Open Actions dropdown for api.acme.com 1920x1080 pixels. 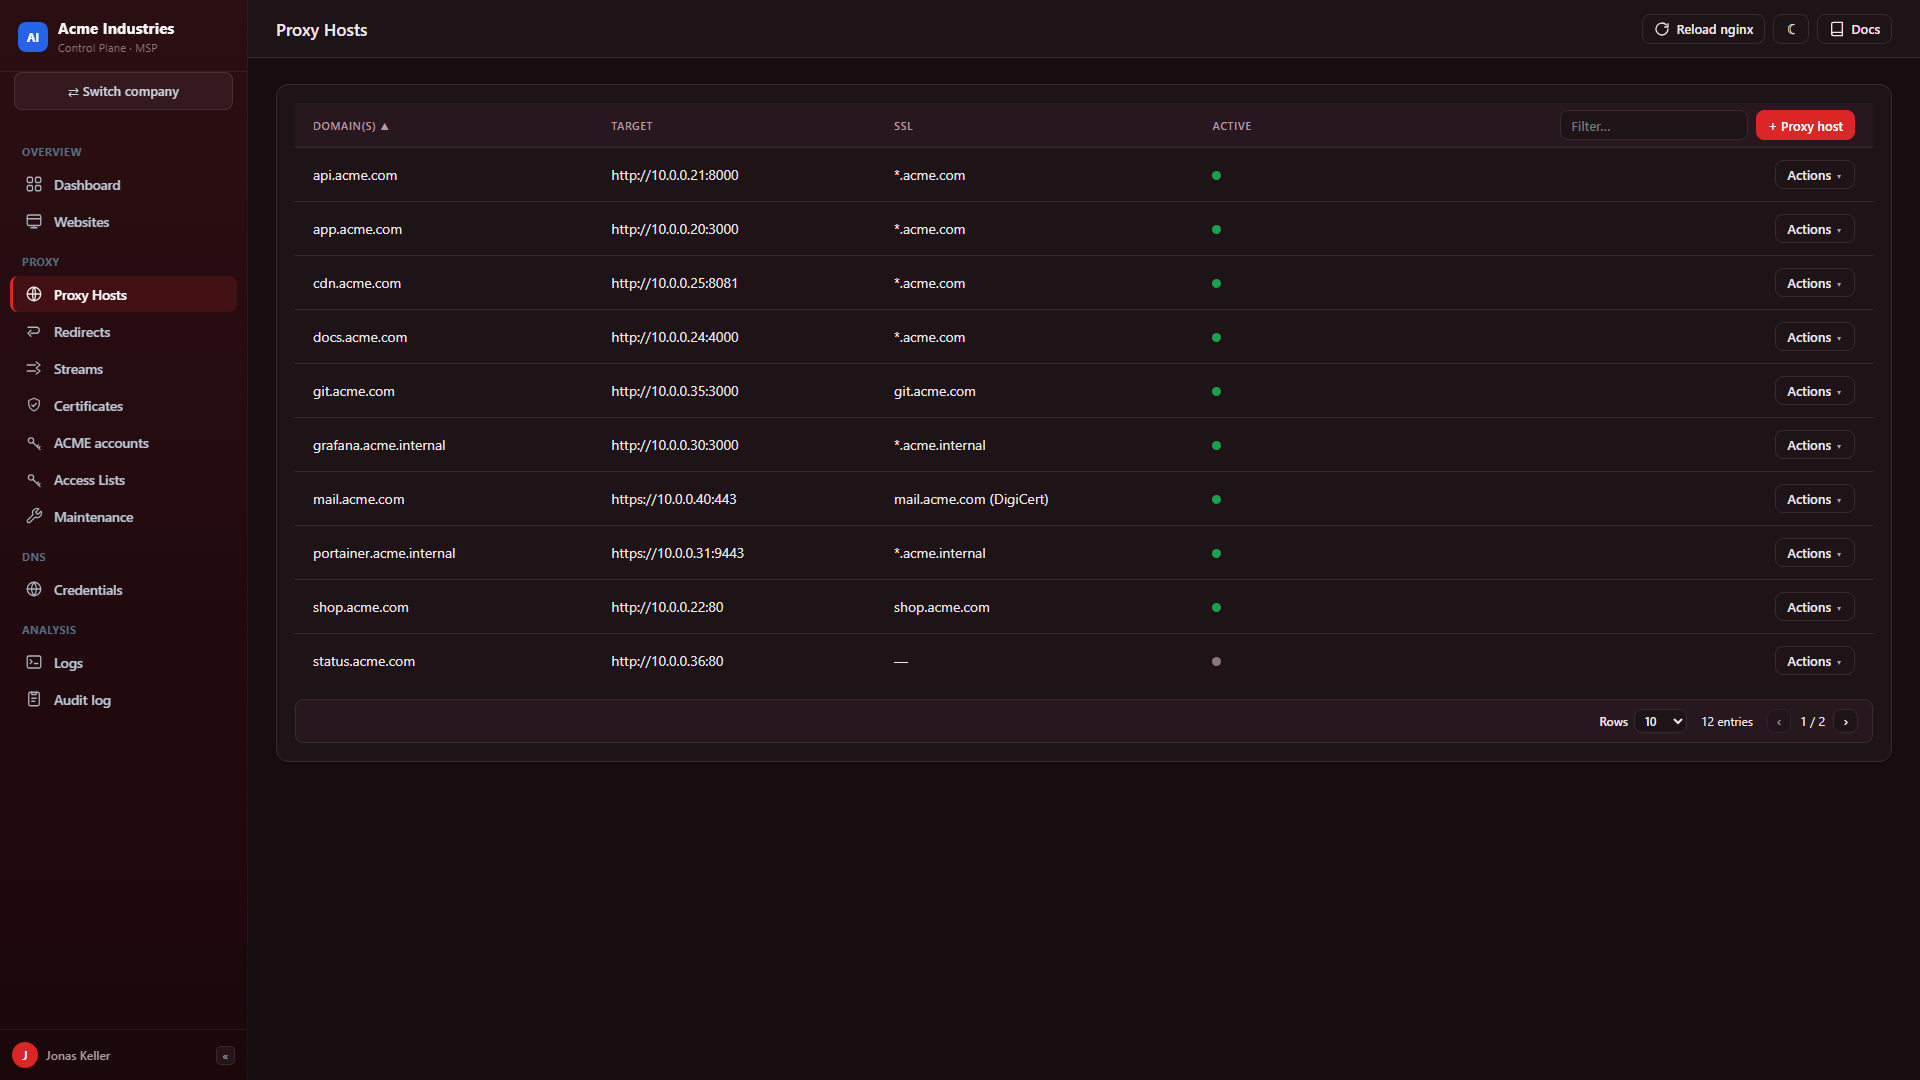pos(1814,175)
